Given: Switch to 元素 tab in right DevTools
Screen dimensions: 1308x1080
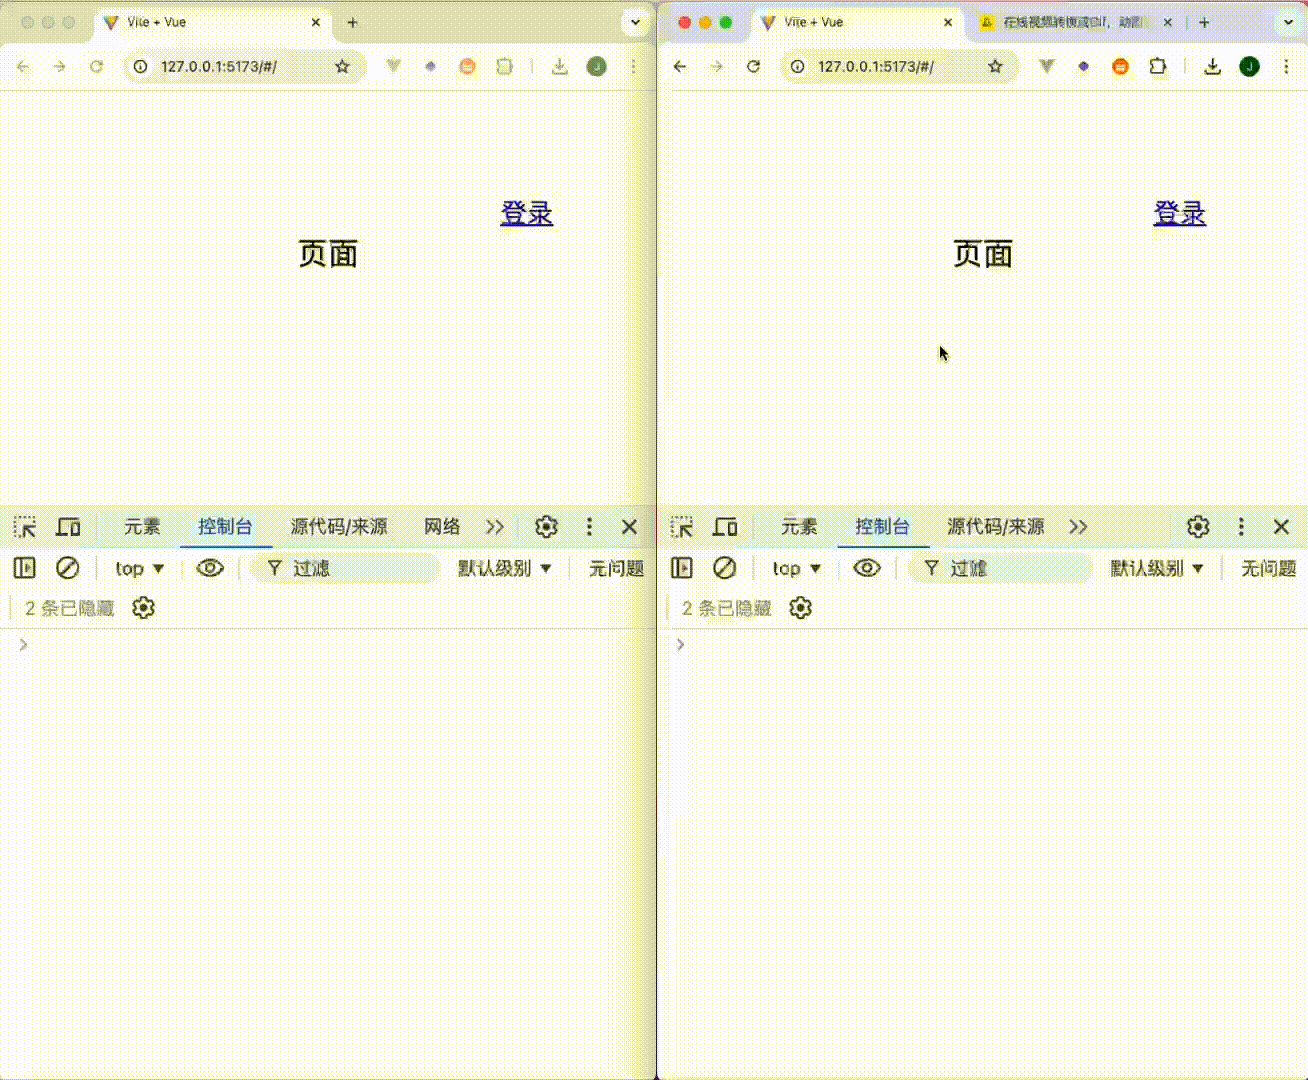Looking at the screenshot, I should 799,527.
